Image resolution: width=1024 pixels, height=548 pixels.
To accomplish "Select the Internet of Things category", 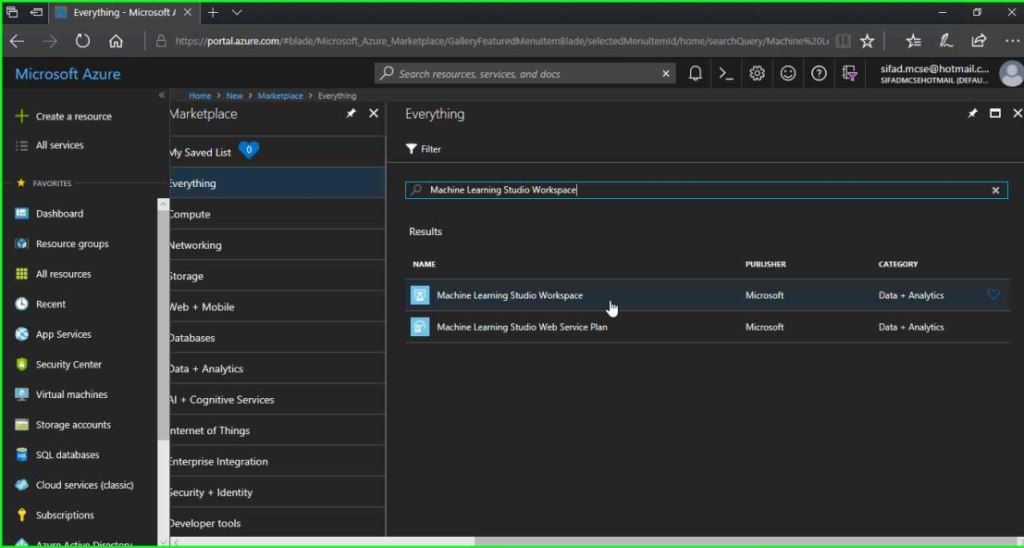I will tap(278, 430).
